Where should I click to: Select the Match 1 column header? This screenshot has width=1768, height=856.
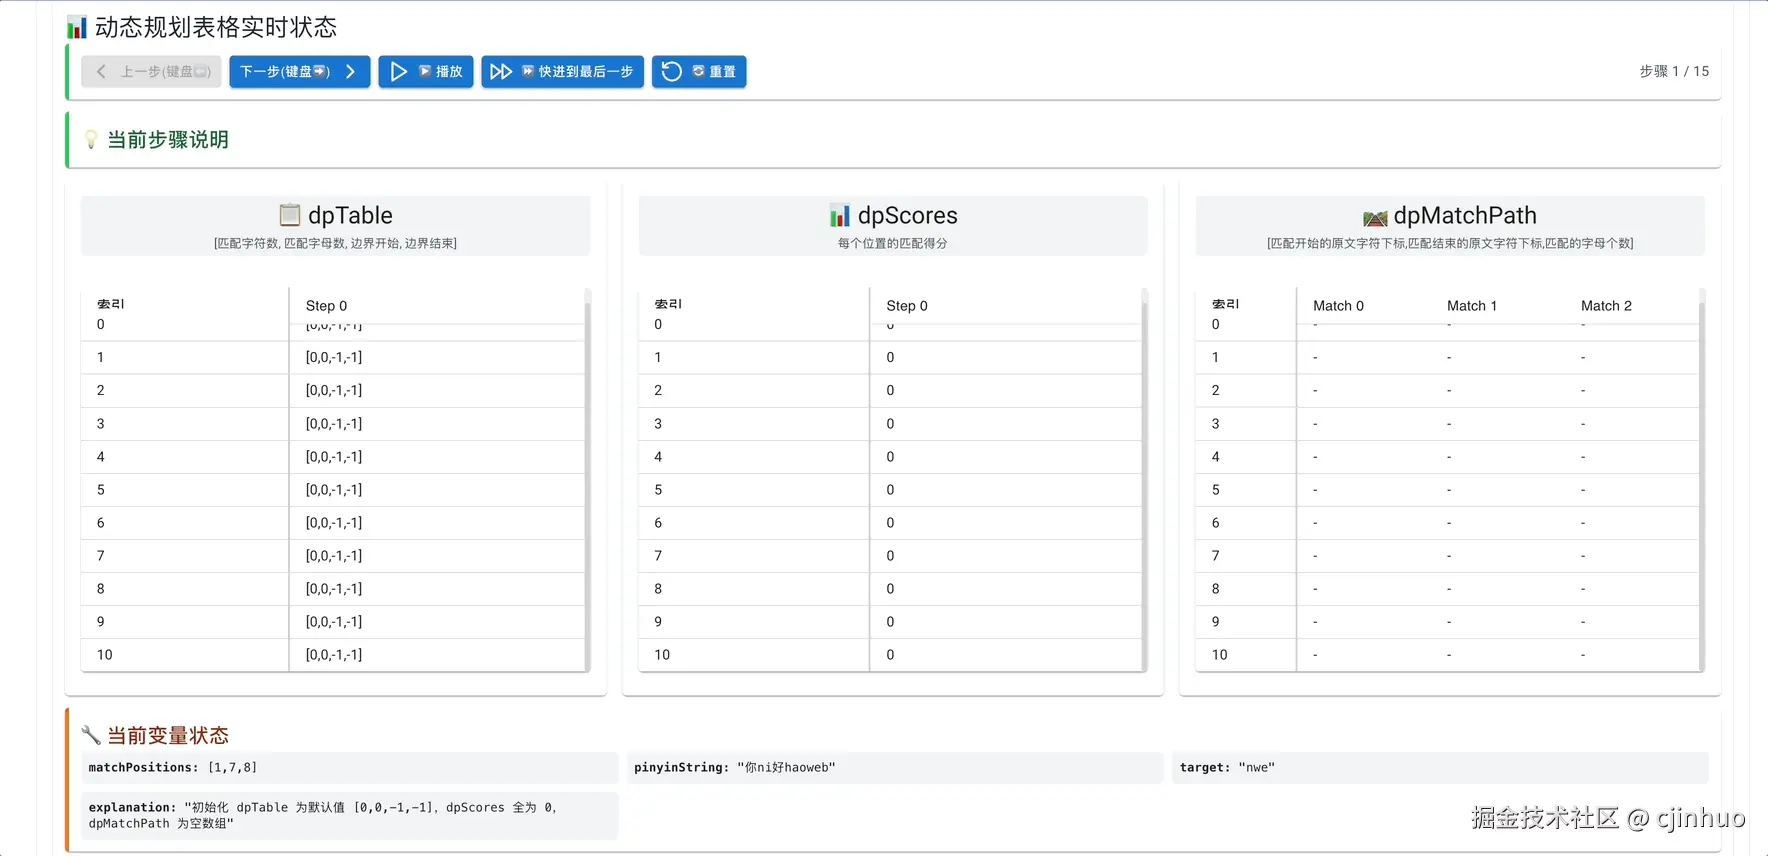tap(1472, 306)
